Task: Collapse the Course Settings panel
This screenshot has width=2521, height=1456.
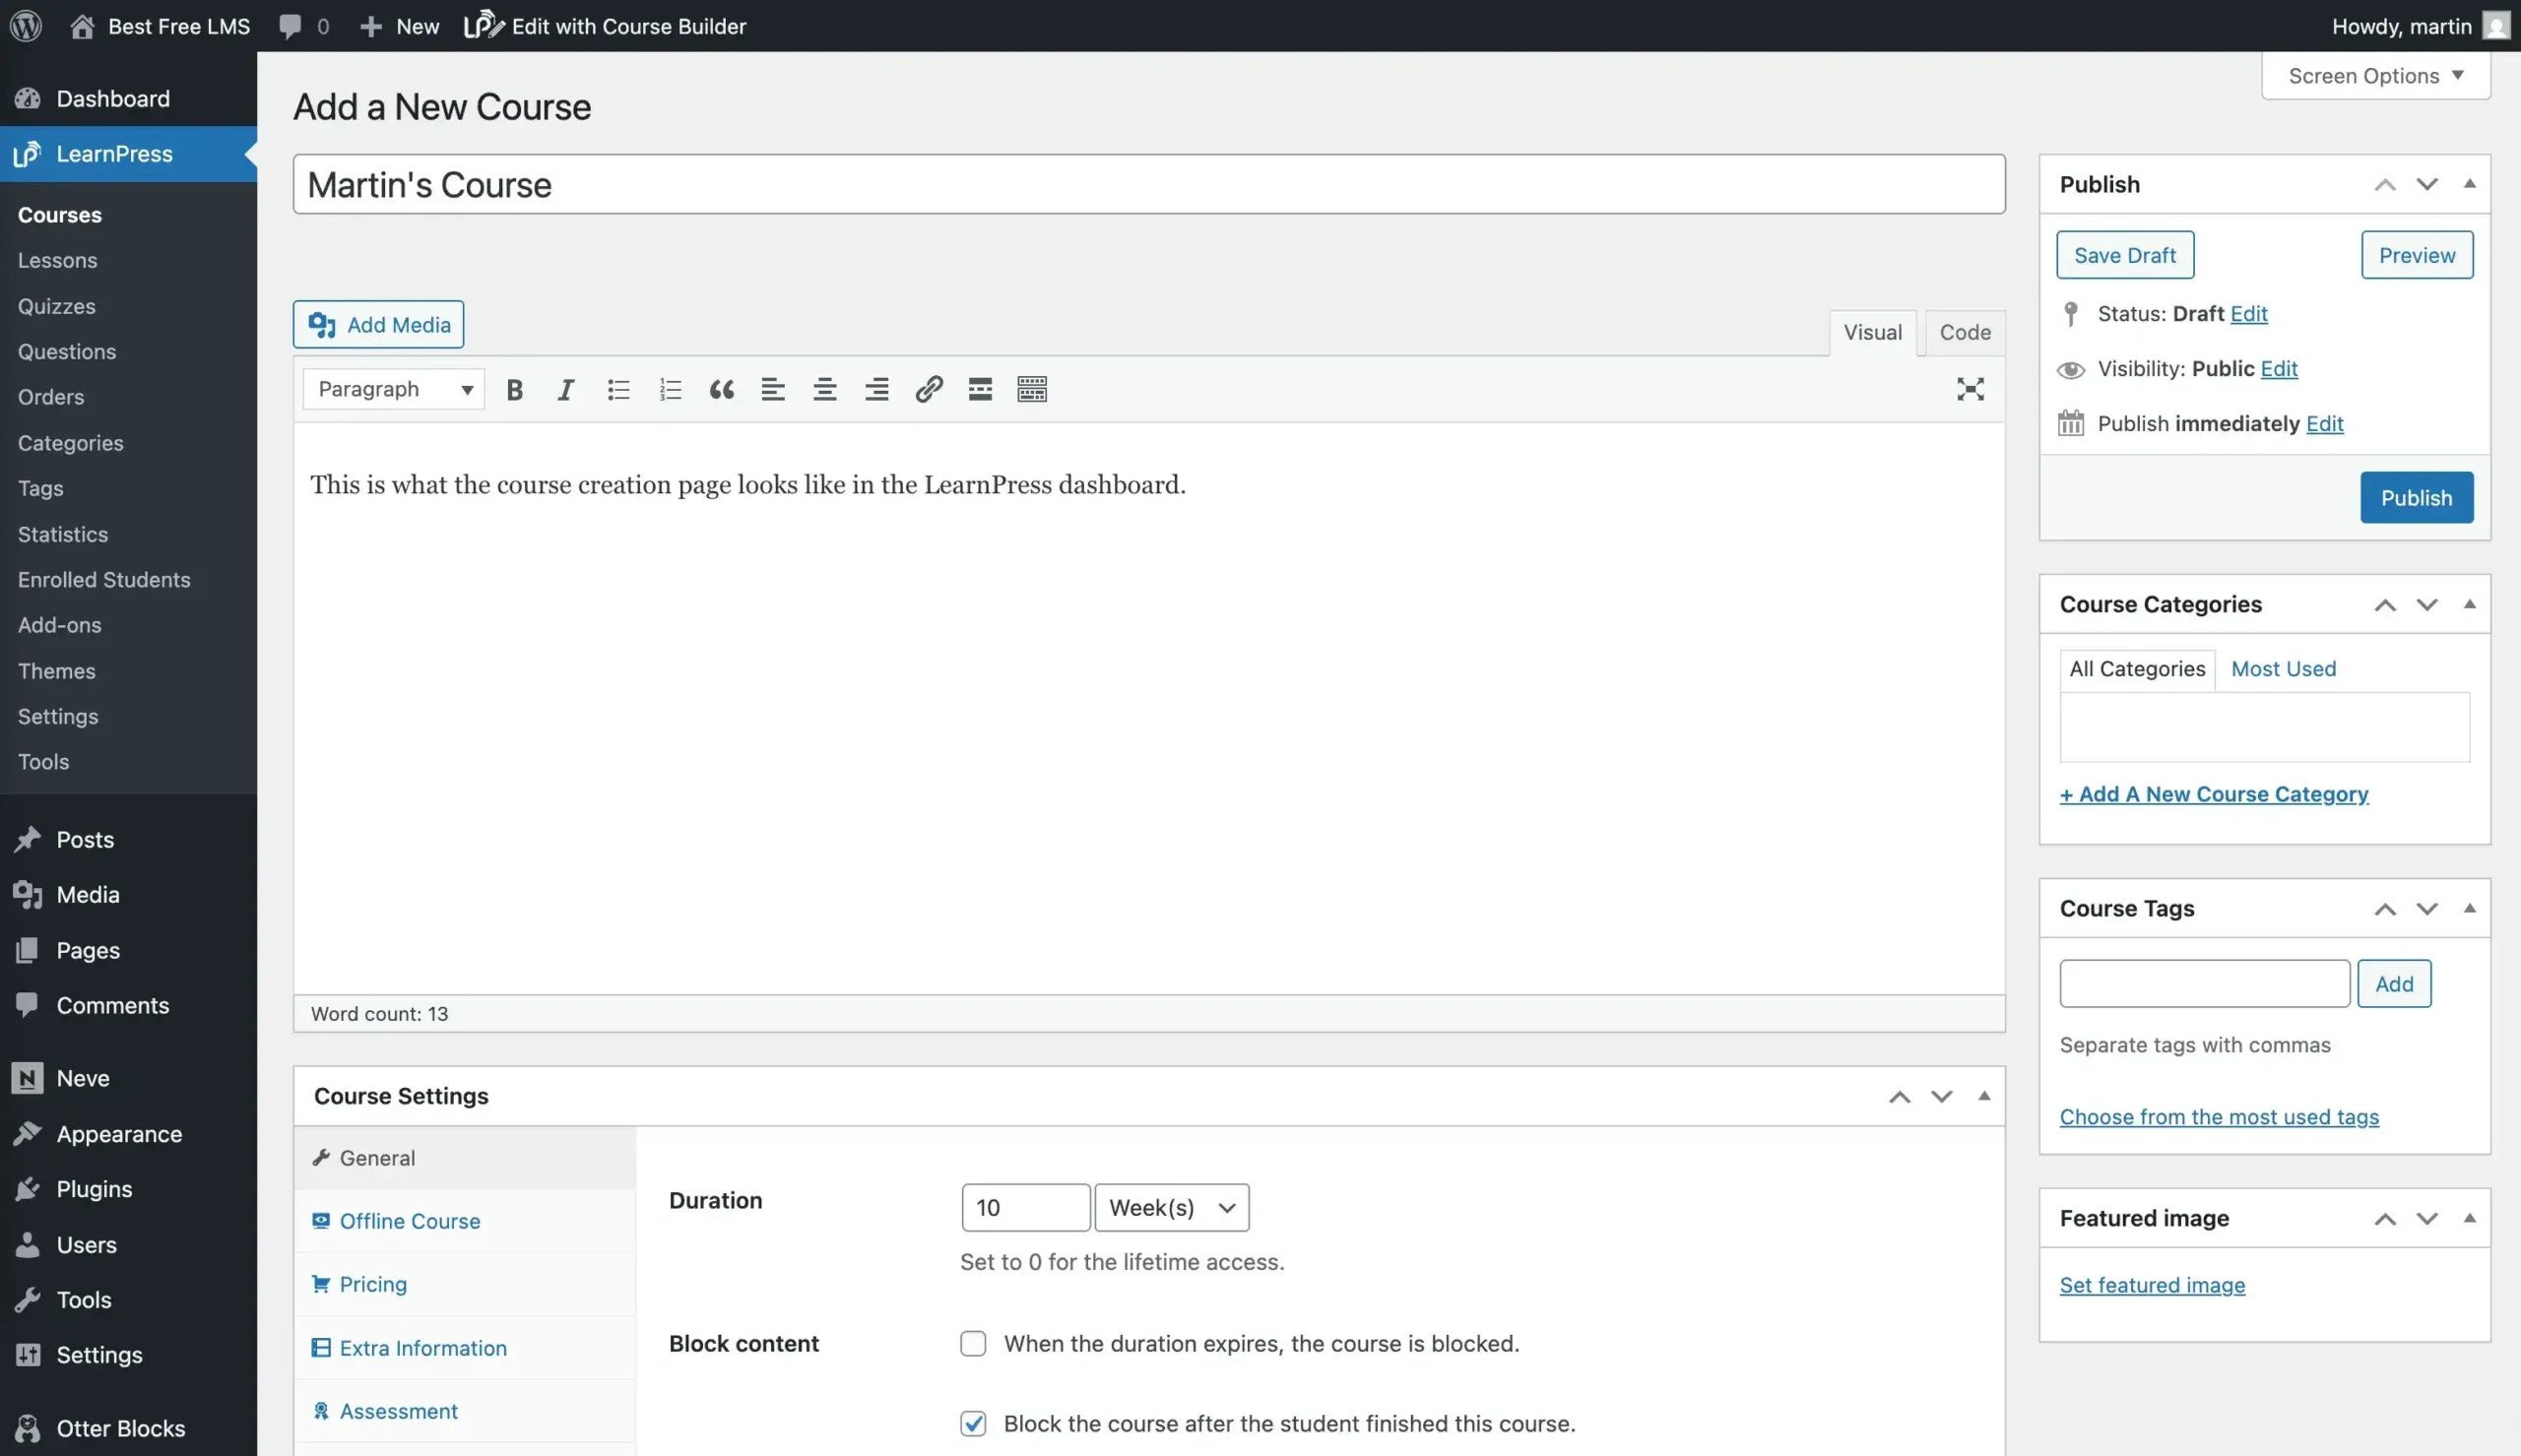Action: [1984, 1096]
